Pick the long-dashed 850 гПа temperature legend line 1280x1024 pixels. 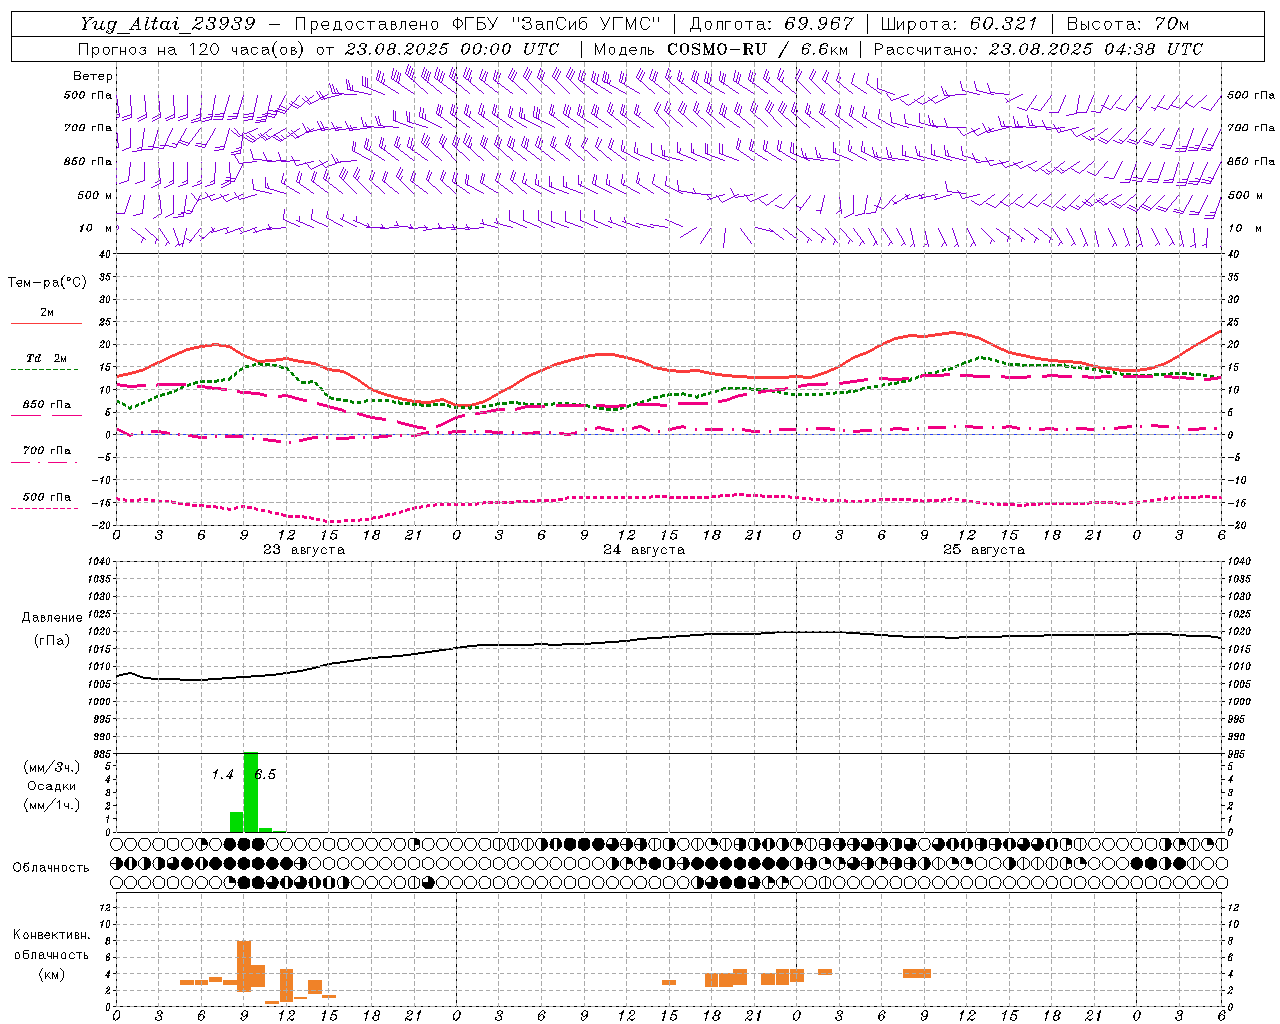(x=44, y=416)
